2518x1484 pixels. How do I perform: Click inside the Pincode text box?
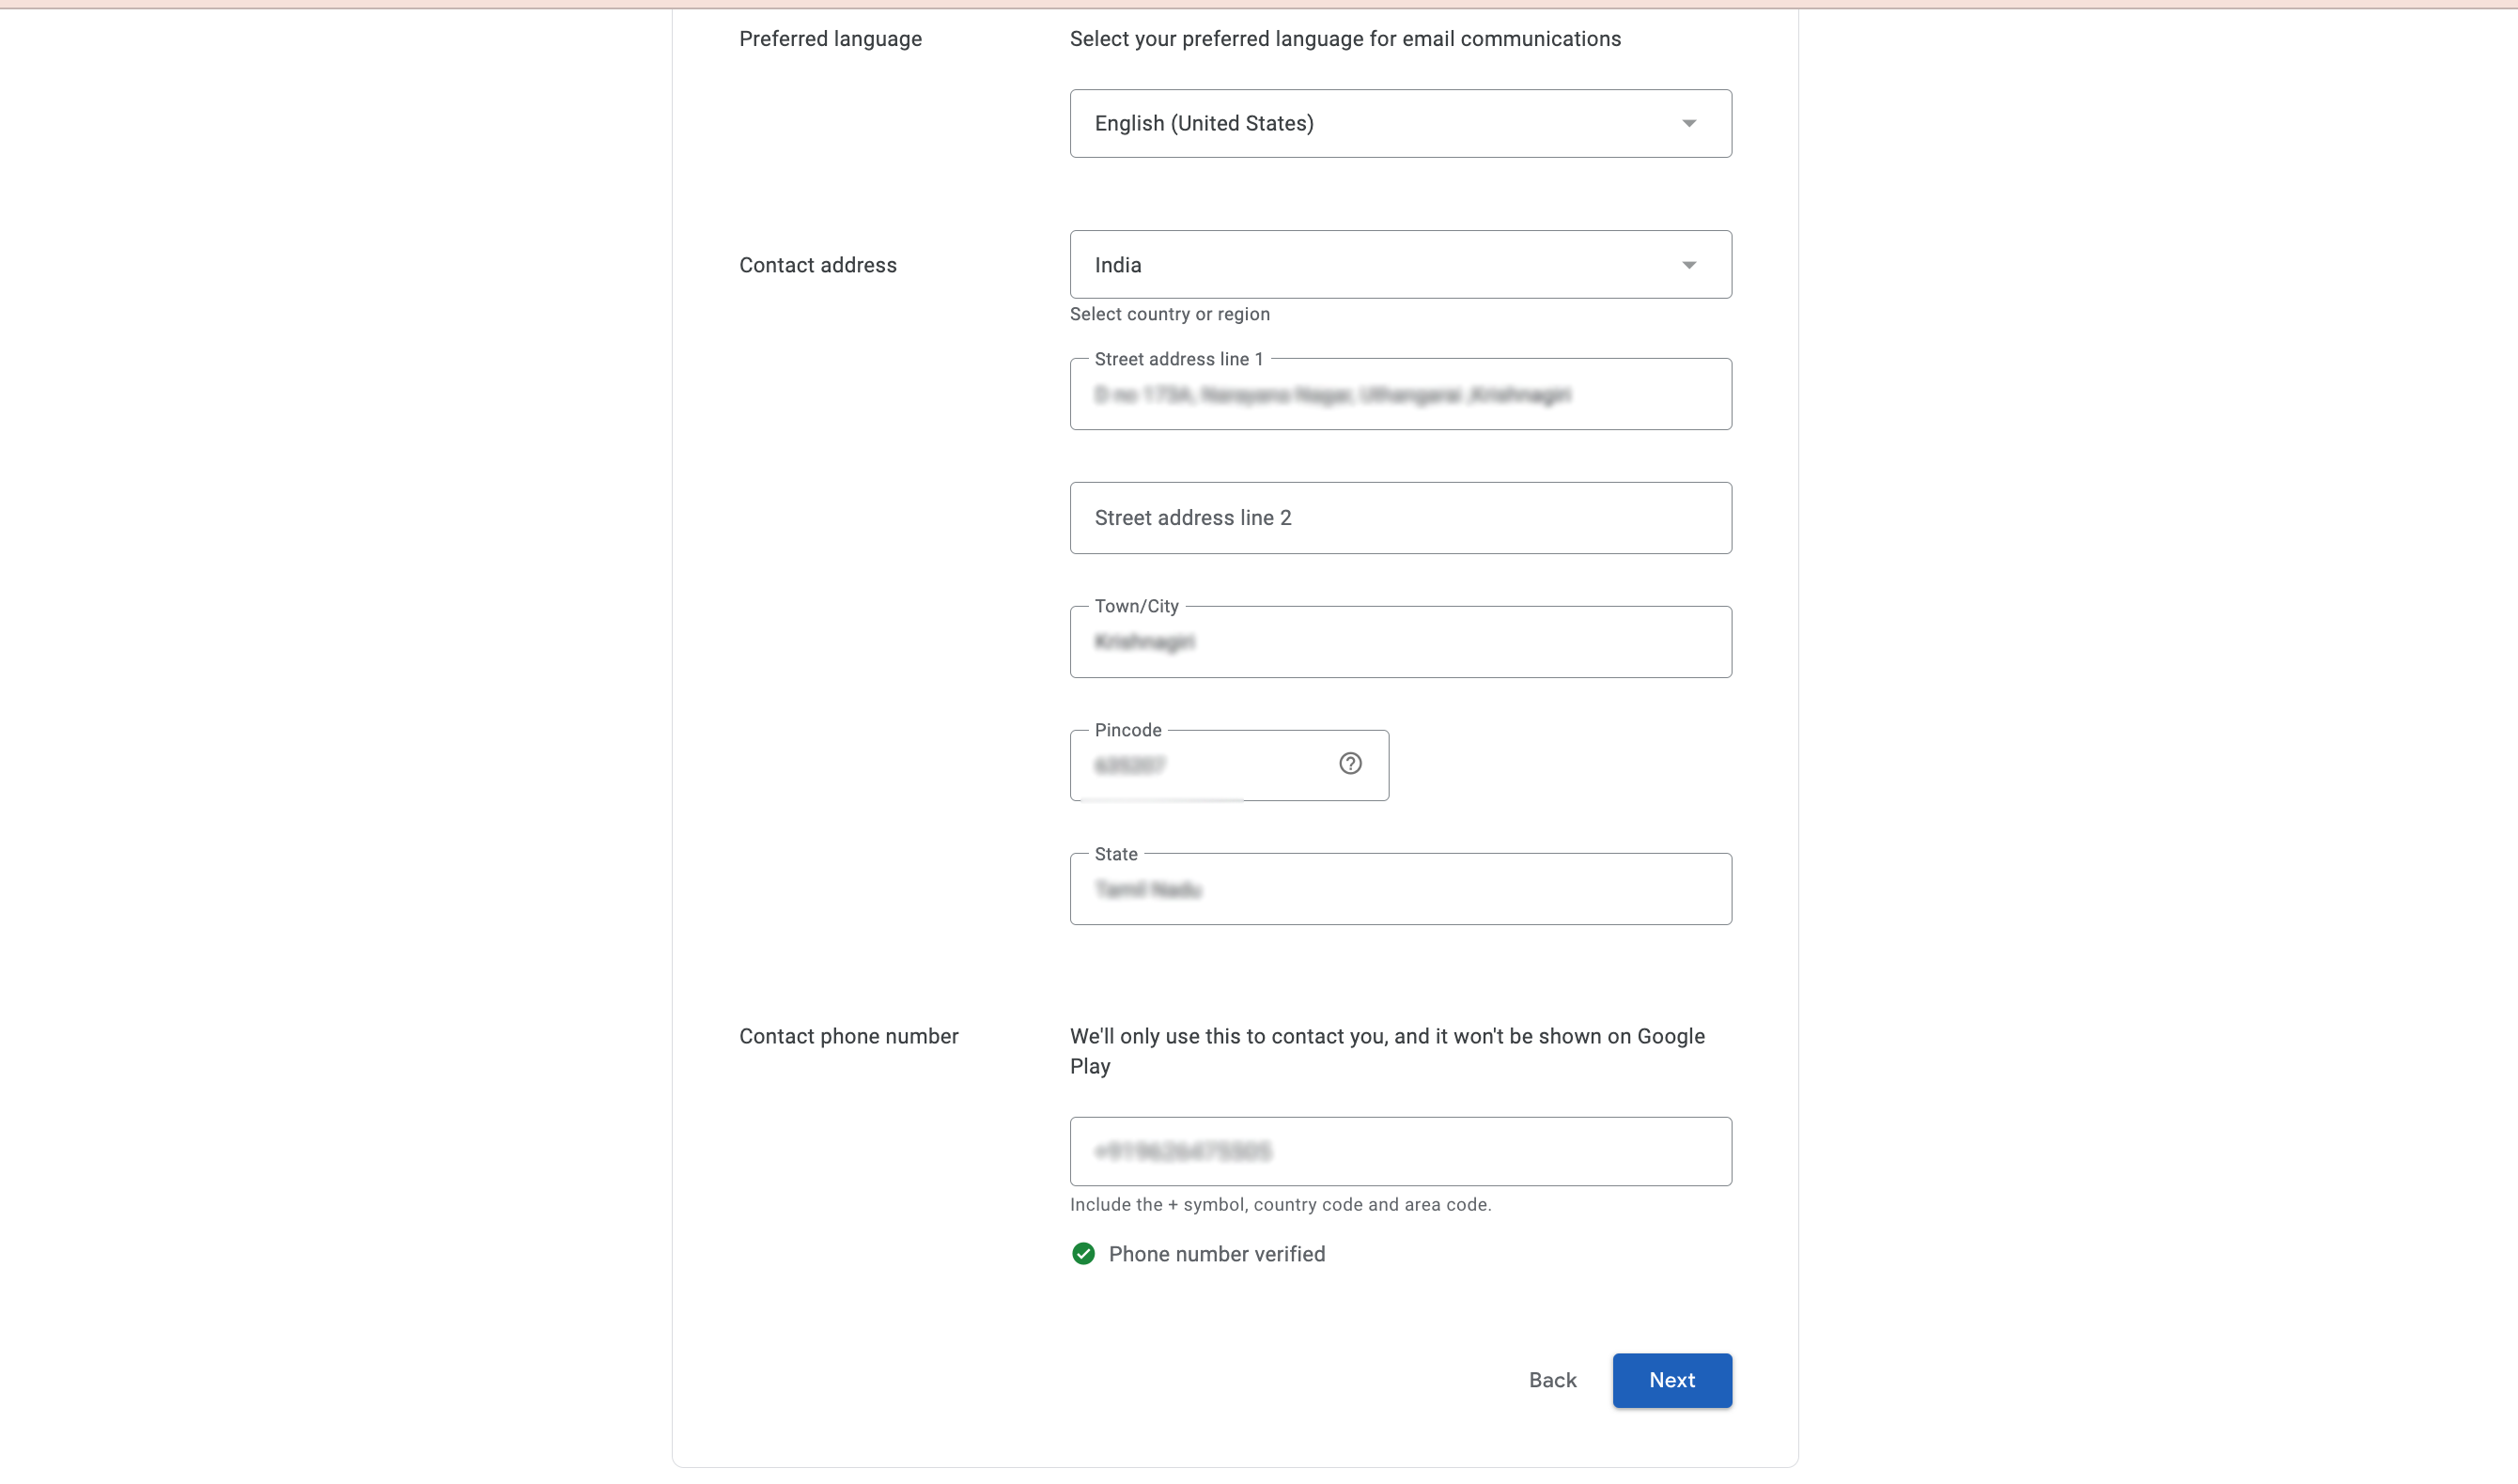1200,766
